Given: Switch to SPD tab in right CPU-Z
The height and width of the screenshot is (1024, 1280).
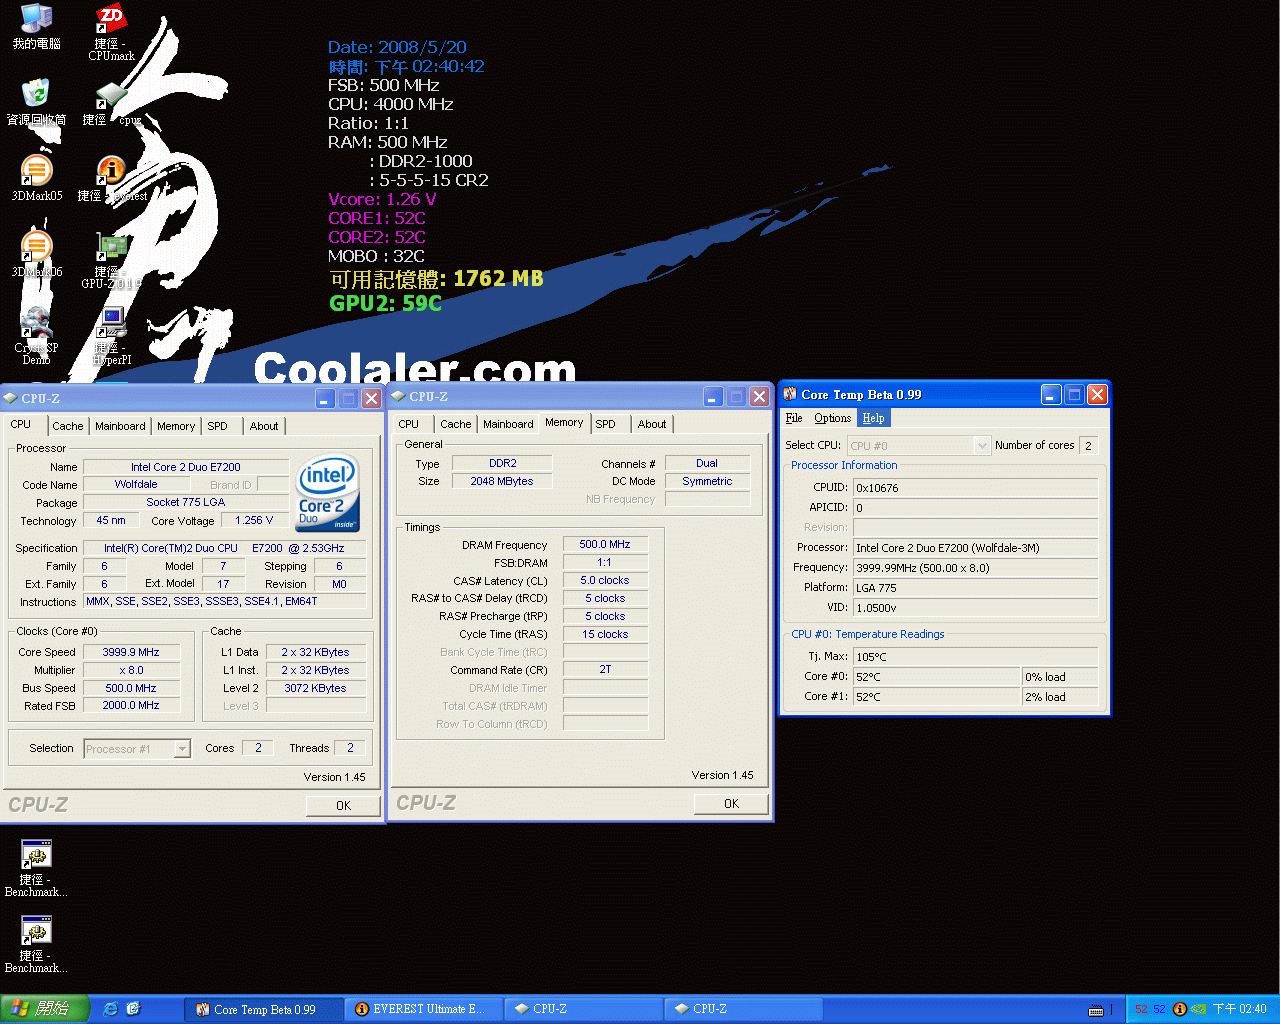Looking at the screenshot, I should pyautogui.click(x=606, y=424).
